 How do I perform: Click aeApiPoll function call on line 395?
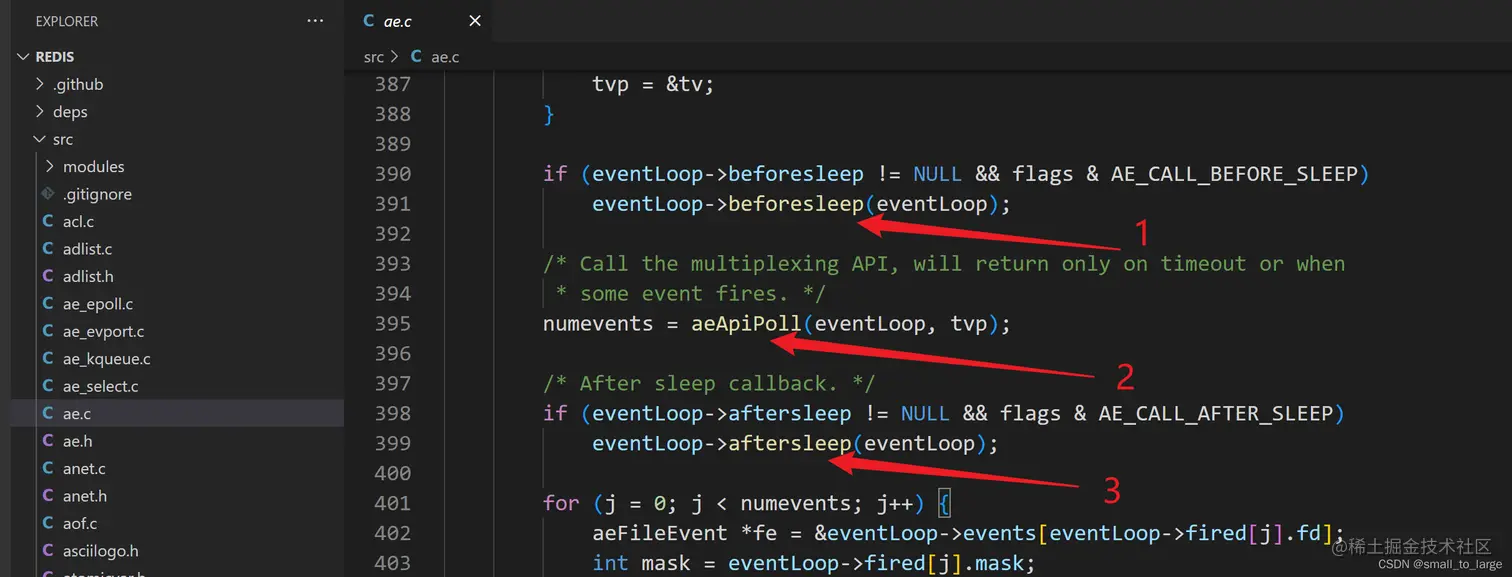point(746,324)
